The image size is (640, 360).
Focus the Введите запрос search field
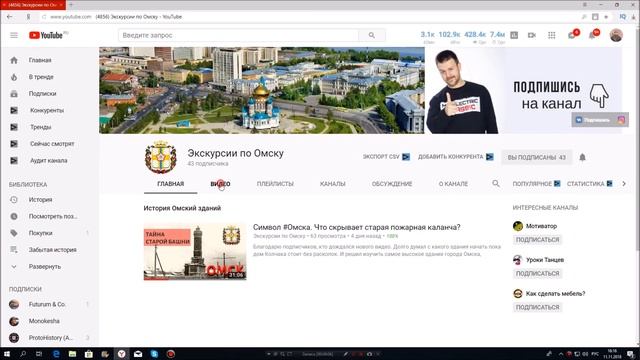point(238,35)
